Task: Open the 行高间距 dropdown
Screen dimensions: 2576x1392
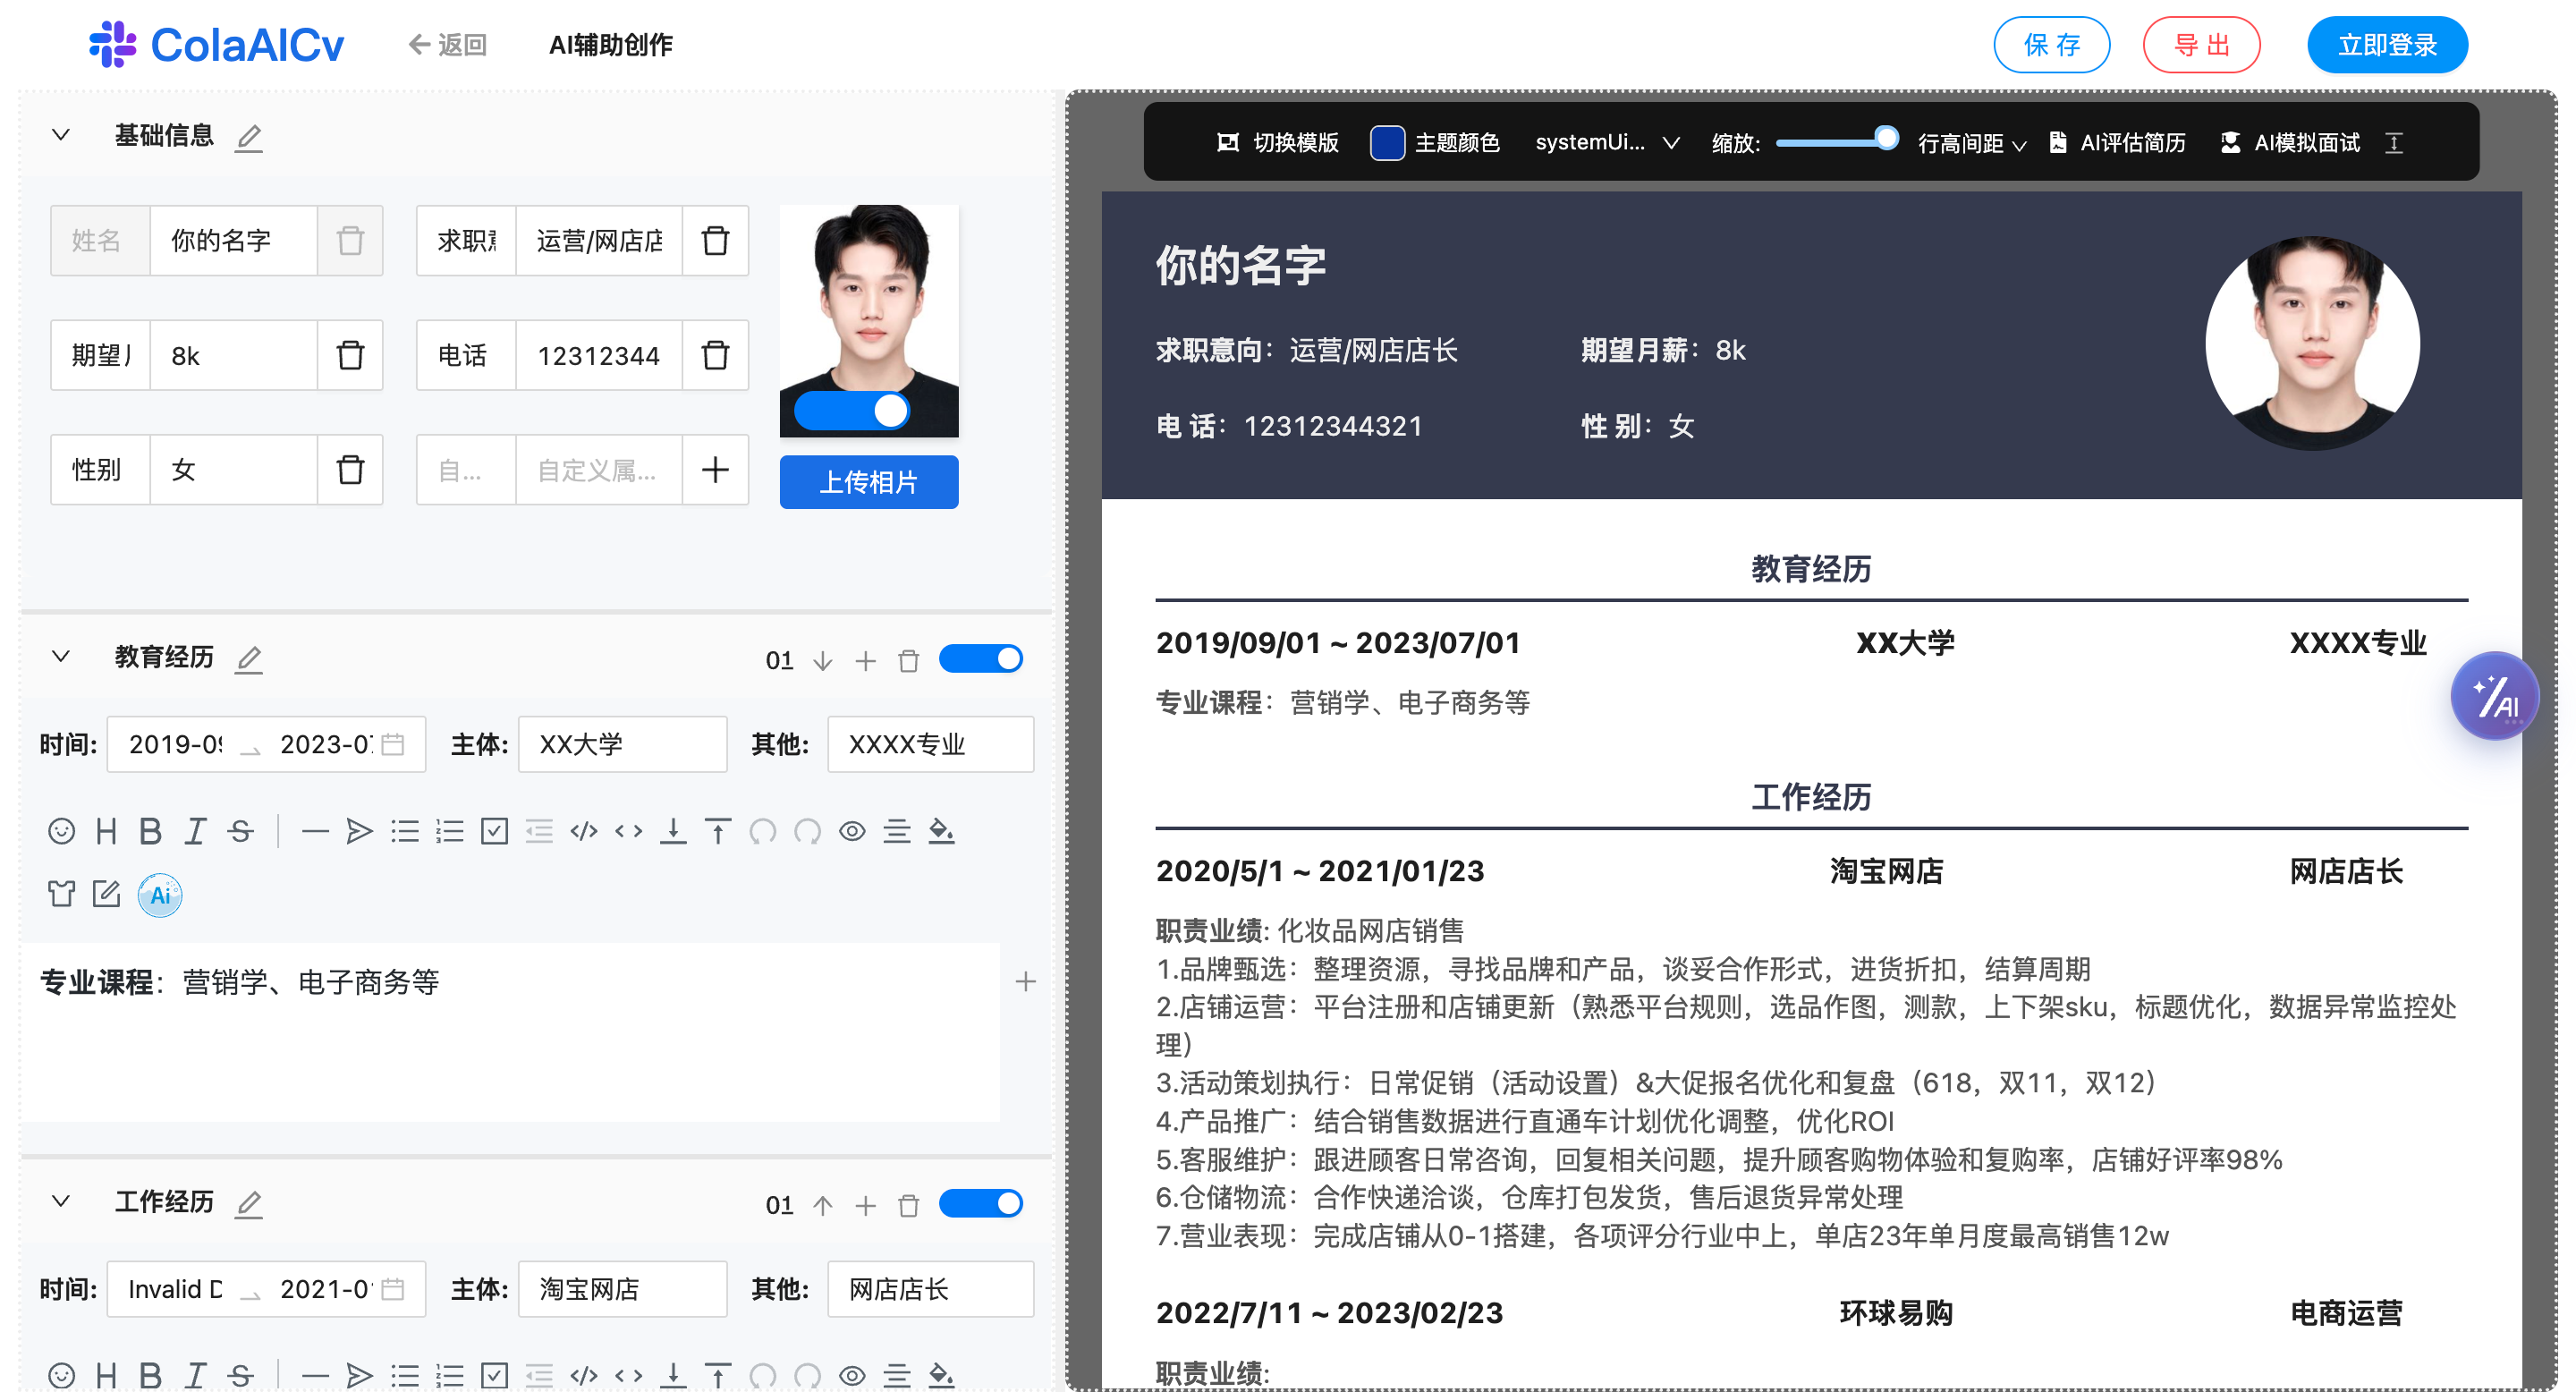Action: [x=1971, y=144]
